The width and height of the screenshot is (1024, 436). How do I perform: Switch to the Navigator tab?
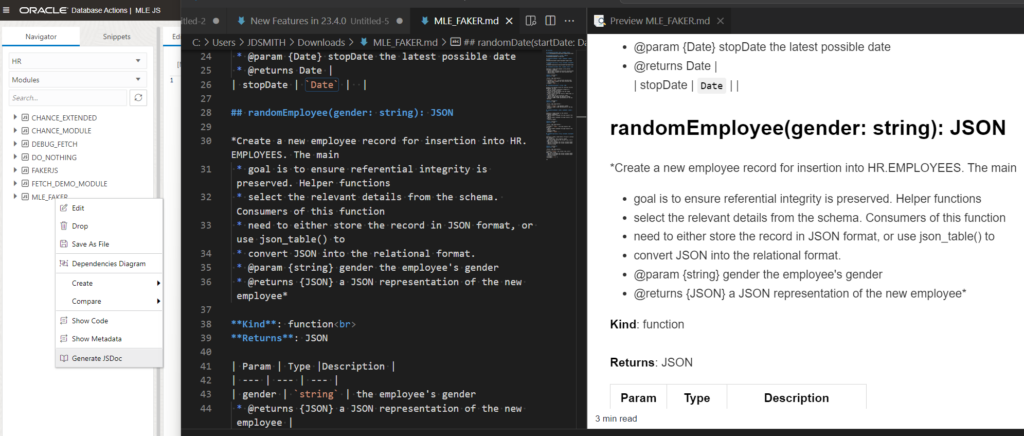tap(40, 37)
